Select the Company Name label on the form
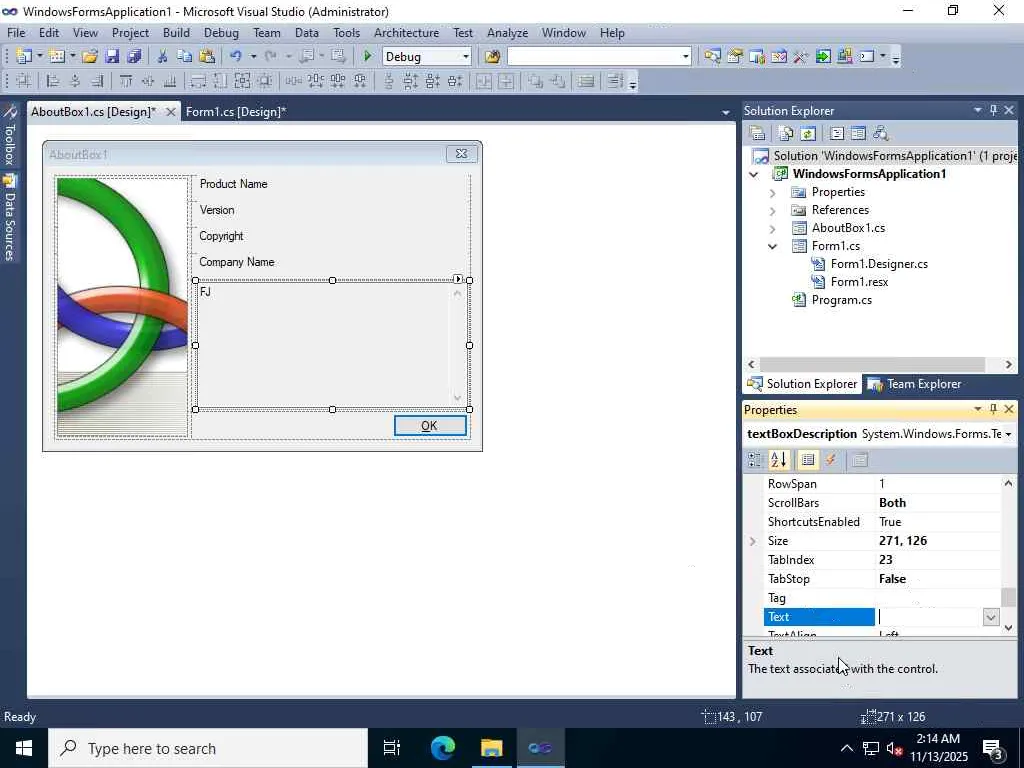Screen dimensions: 1024x768 point(236,262)
